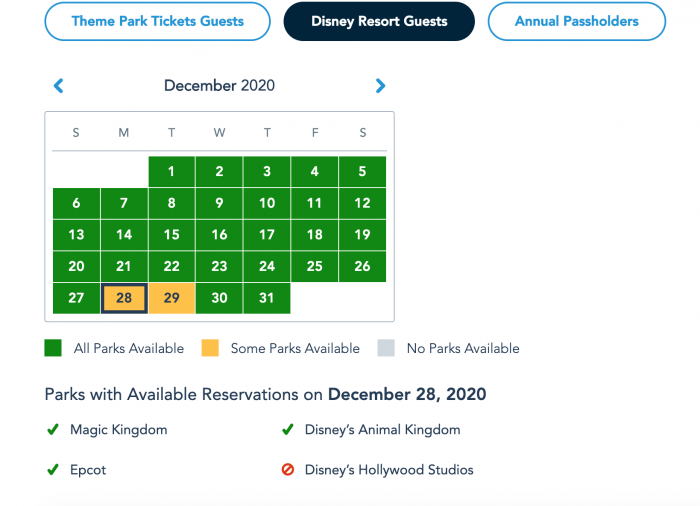Viewport: 700px width, 506px height.
Task: Select December 29 yellow date
Action: pyautogui.click(x=172, y=298)
